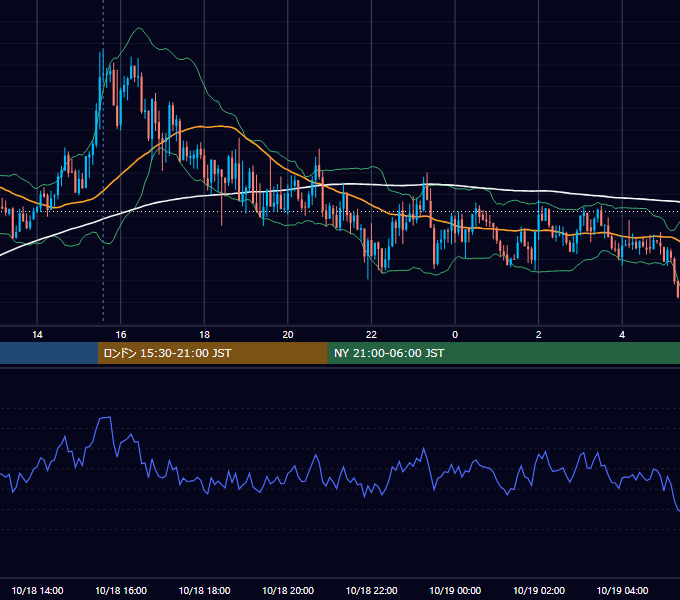Click the hour label 2 on price chart axis
Image resolution: width=680 pixels, height=600 pixels.
click(539, 335)
